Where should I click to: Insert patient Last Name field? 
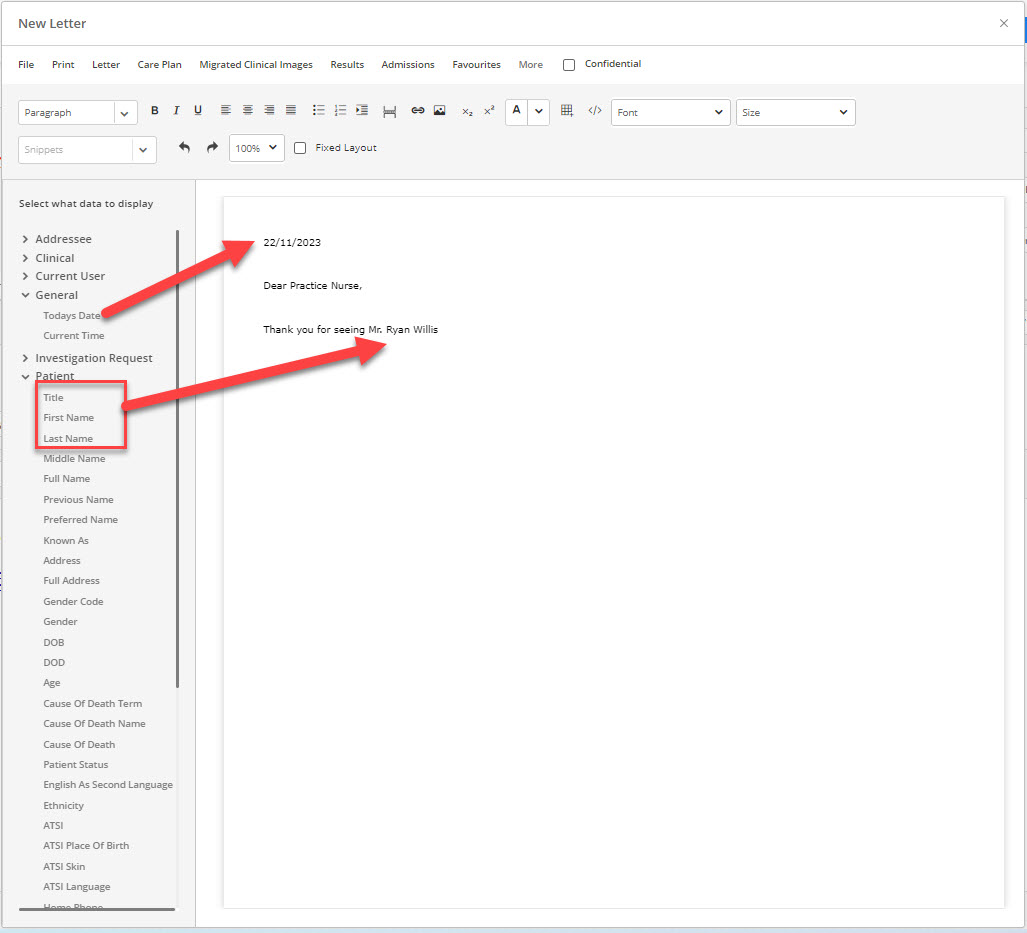click(x=68, y=439)
